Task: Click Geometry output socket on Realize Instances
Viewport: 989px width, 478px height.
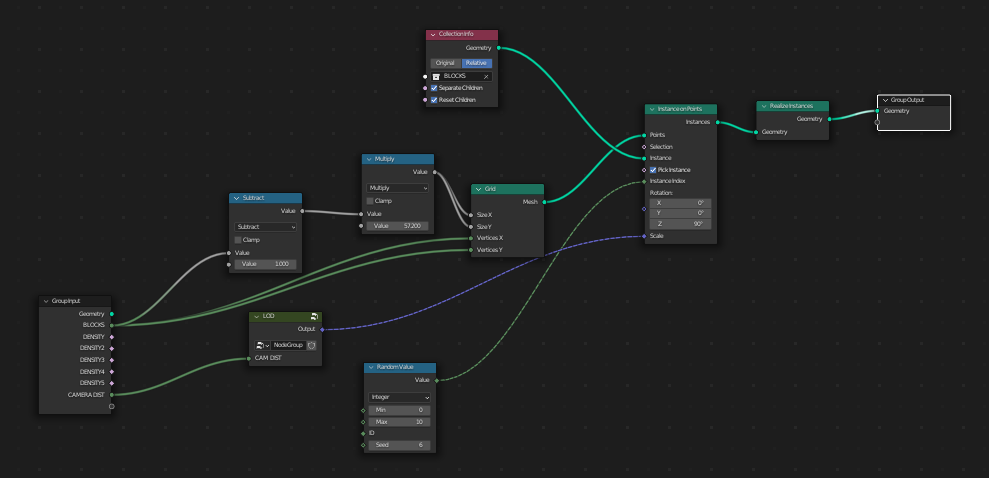Action: pos(829,119)
